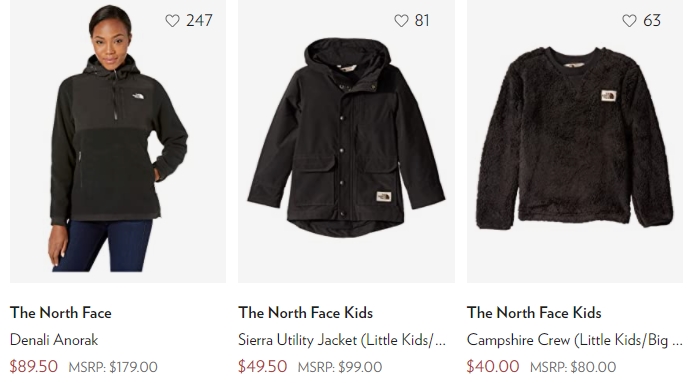
Task: Open The North Face brand link
Action: (x=61, y=313)
